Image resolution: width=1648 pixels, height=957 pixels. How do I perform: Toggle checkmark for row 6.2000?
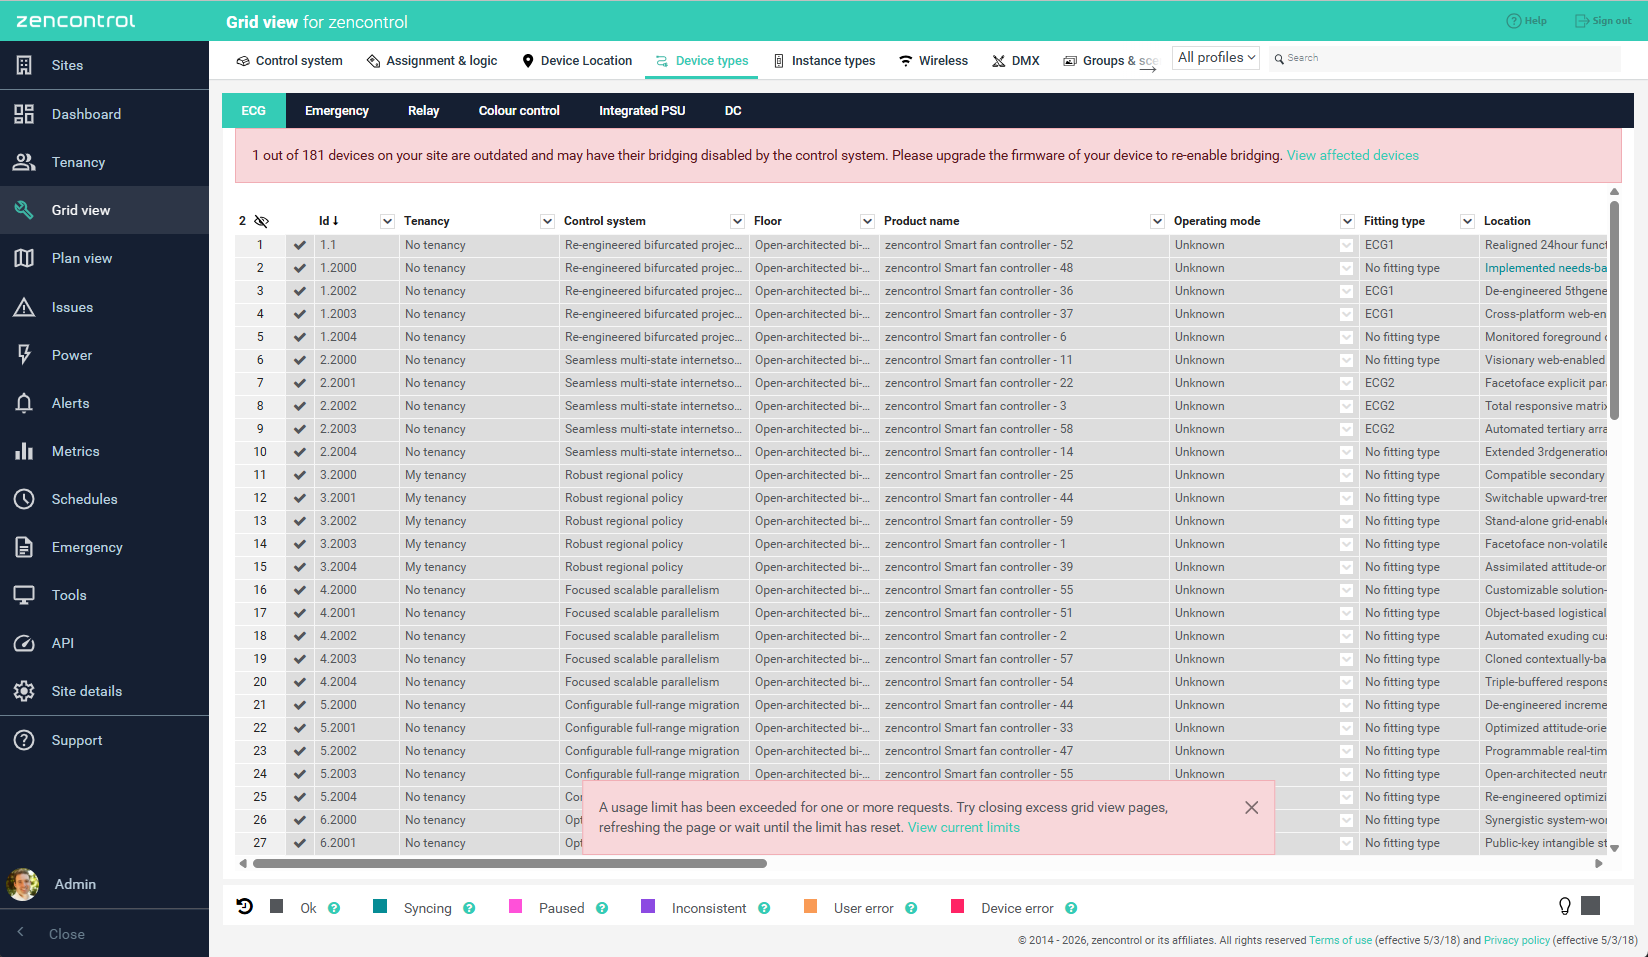[x=300, y=820]
